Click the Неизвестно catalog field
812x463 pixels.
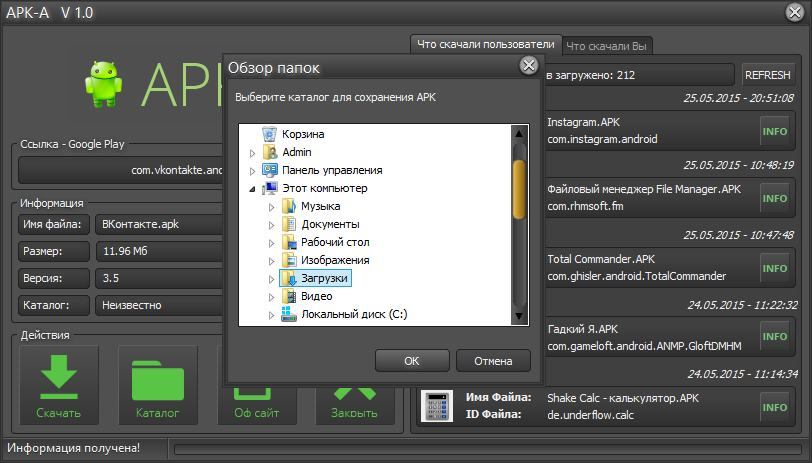160,305
